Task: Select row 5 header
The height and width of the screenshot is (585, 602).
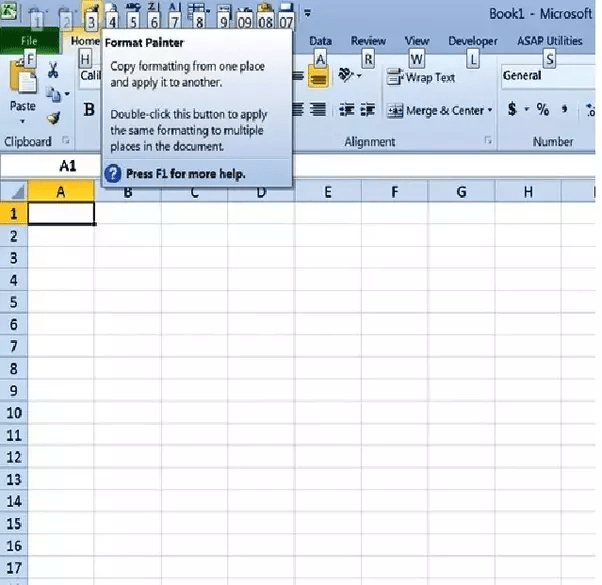Action: click(x=13, y=302)
